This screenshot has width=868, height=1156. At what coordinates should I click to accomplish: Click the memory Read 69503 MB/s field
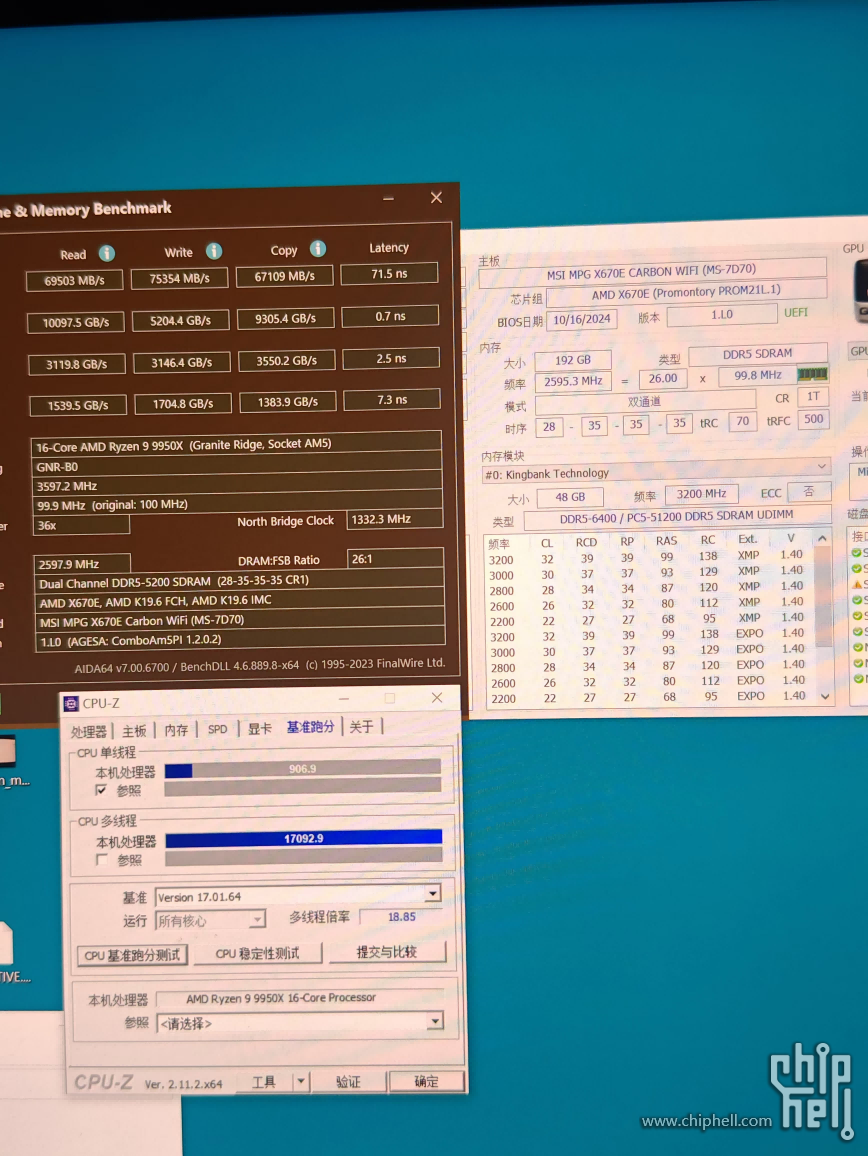pos(74,281)
